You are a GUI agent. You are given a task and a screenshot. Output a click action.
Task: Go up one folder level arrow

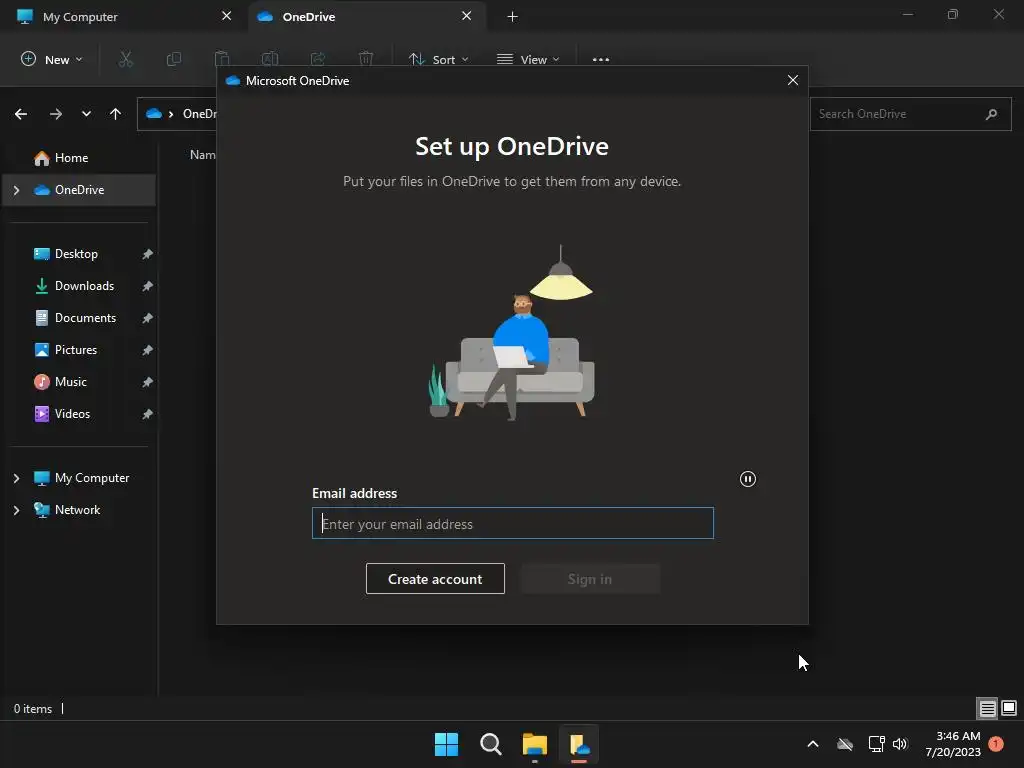click(x=116, y=114)
